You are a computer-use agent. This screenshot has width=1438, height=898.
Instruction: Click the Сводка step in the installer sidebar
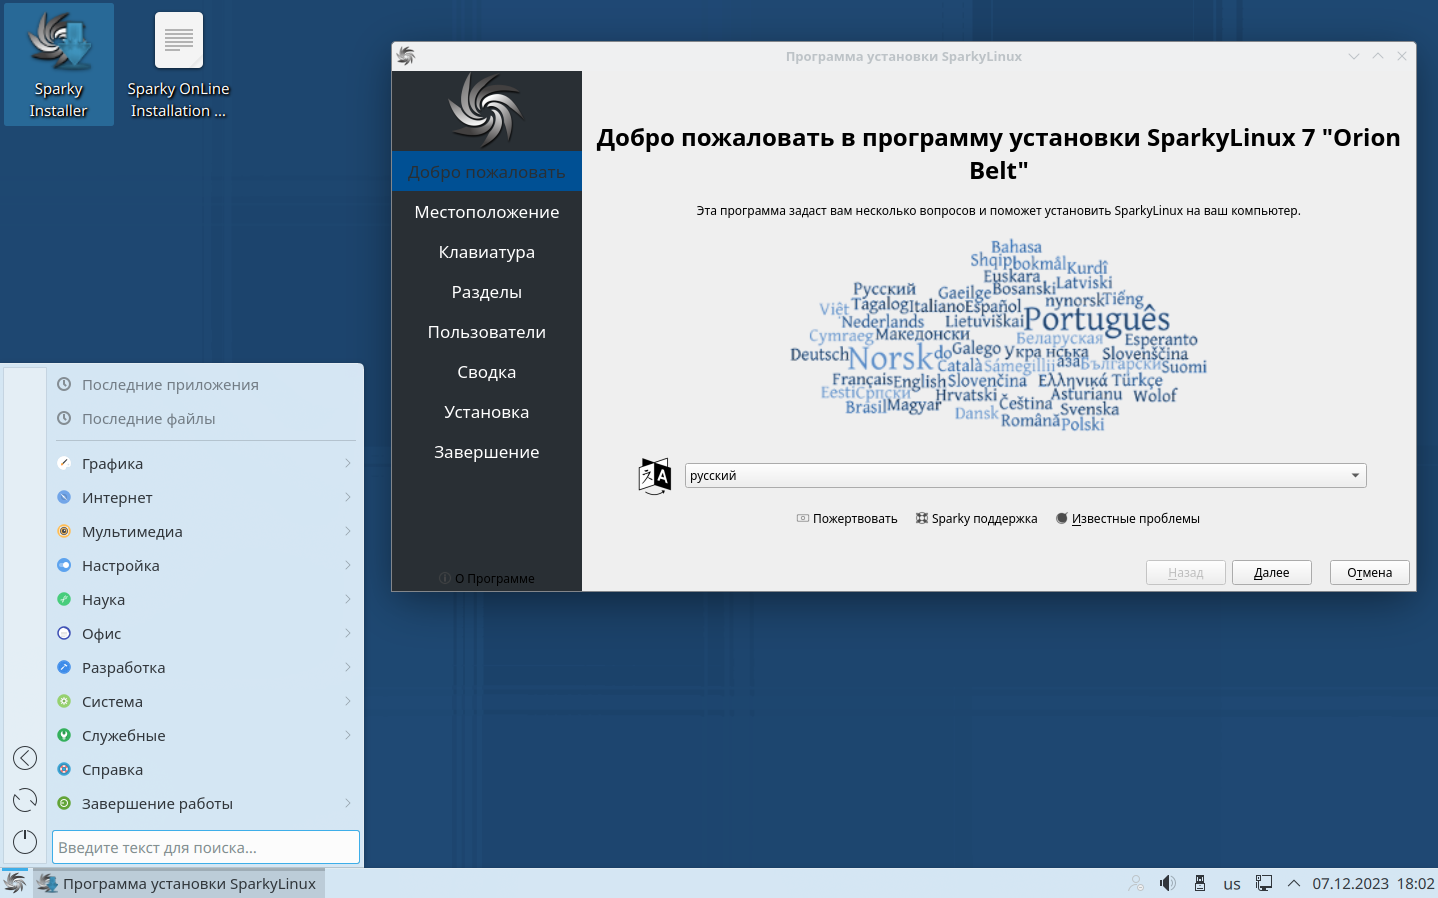click(487, 372)
